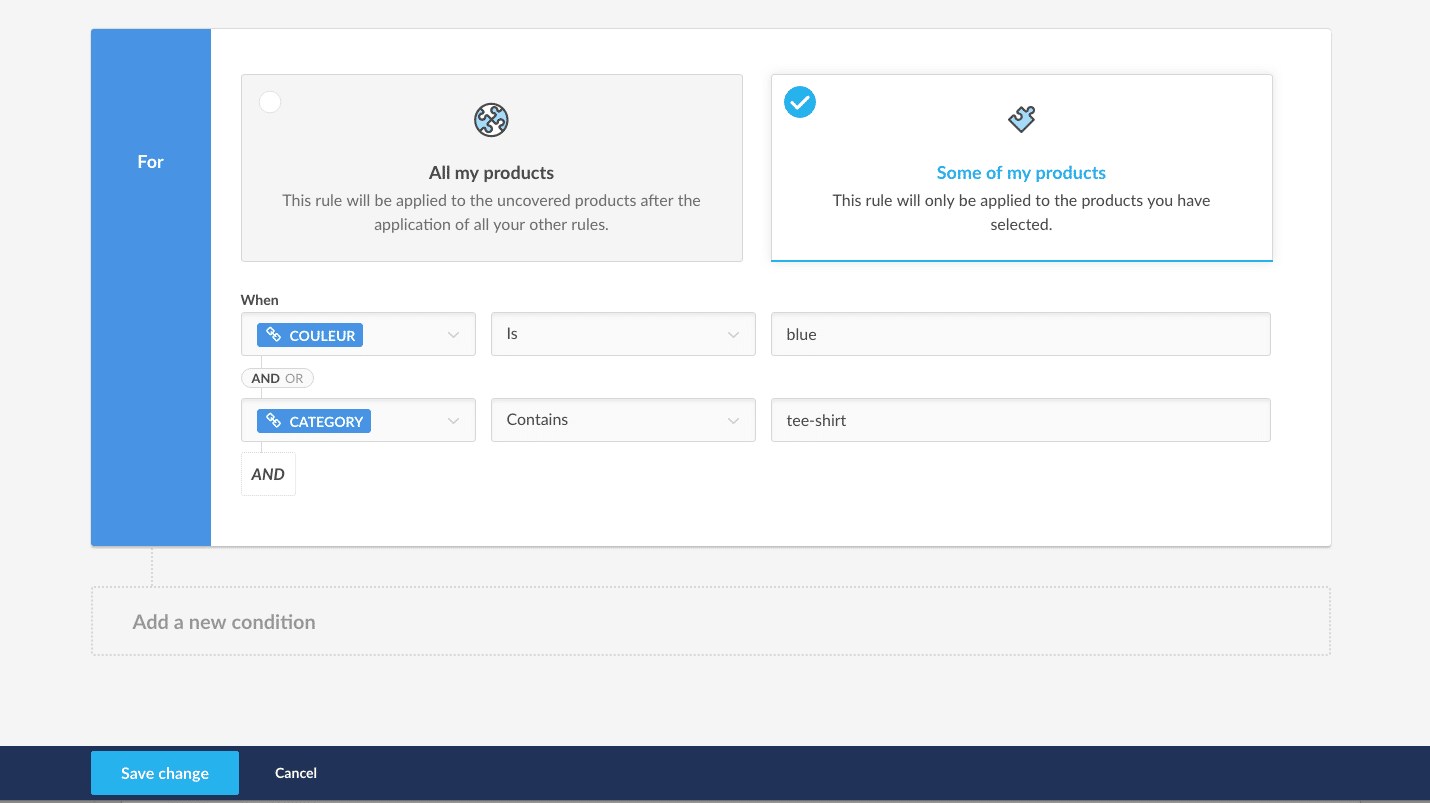
Task: Switch the condition operator to OR
Action: point(294,379)
